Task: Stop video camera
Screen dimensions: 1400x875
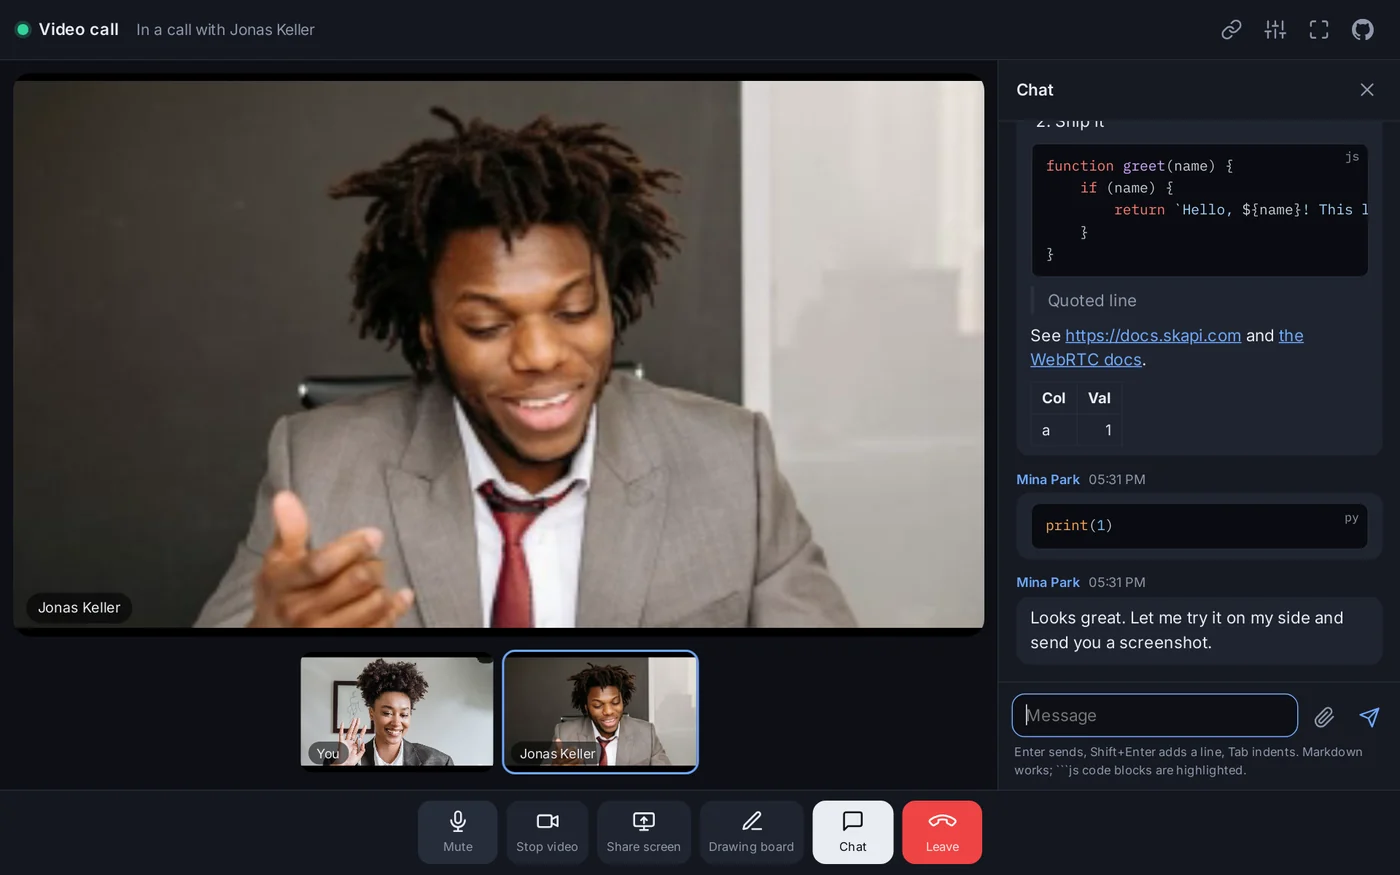Action: (547, 832)
